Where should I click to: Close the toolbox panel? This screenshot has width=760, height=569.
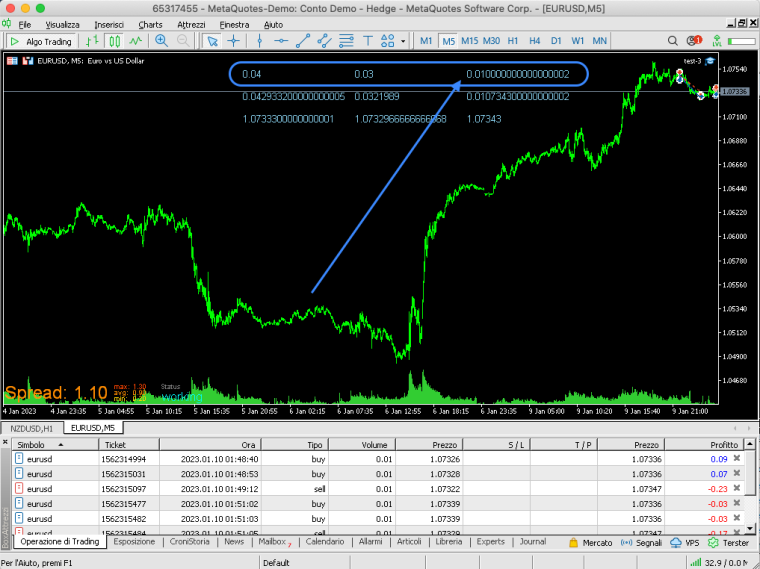5,442
